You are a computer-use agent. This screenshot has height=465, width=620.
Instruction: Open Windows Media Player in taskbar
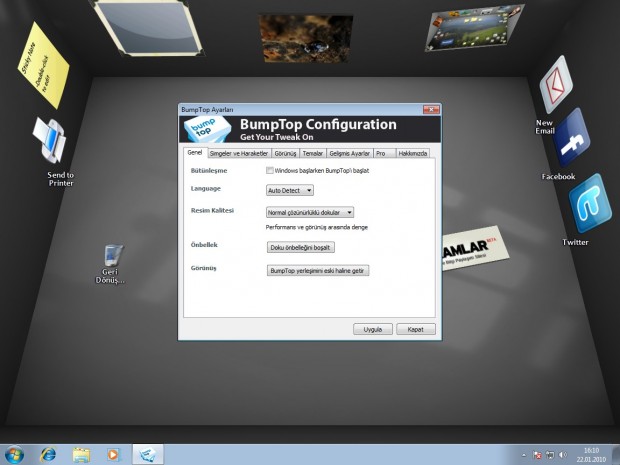[x=113, y=455]
